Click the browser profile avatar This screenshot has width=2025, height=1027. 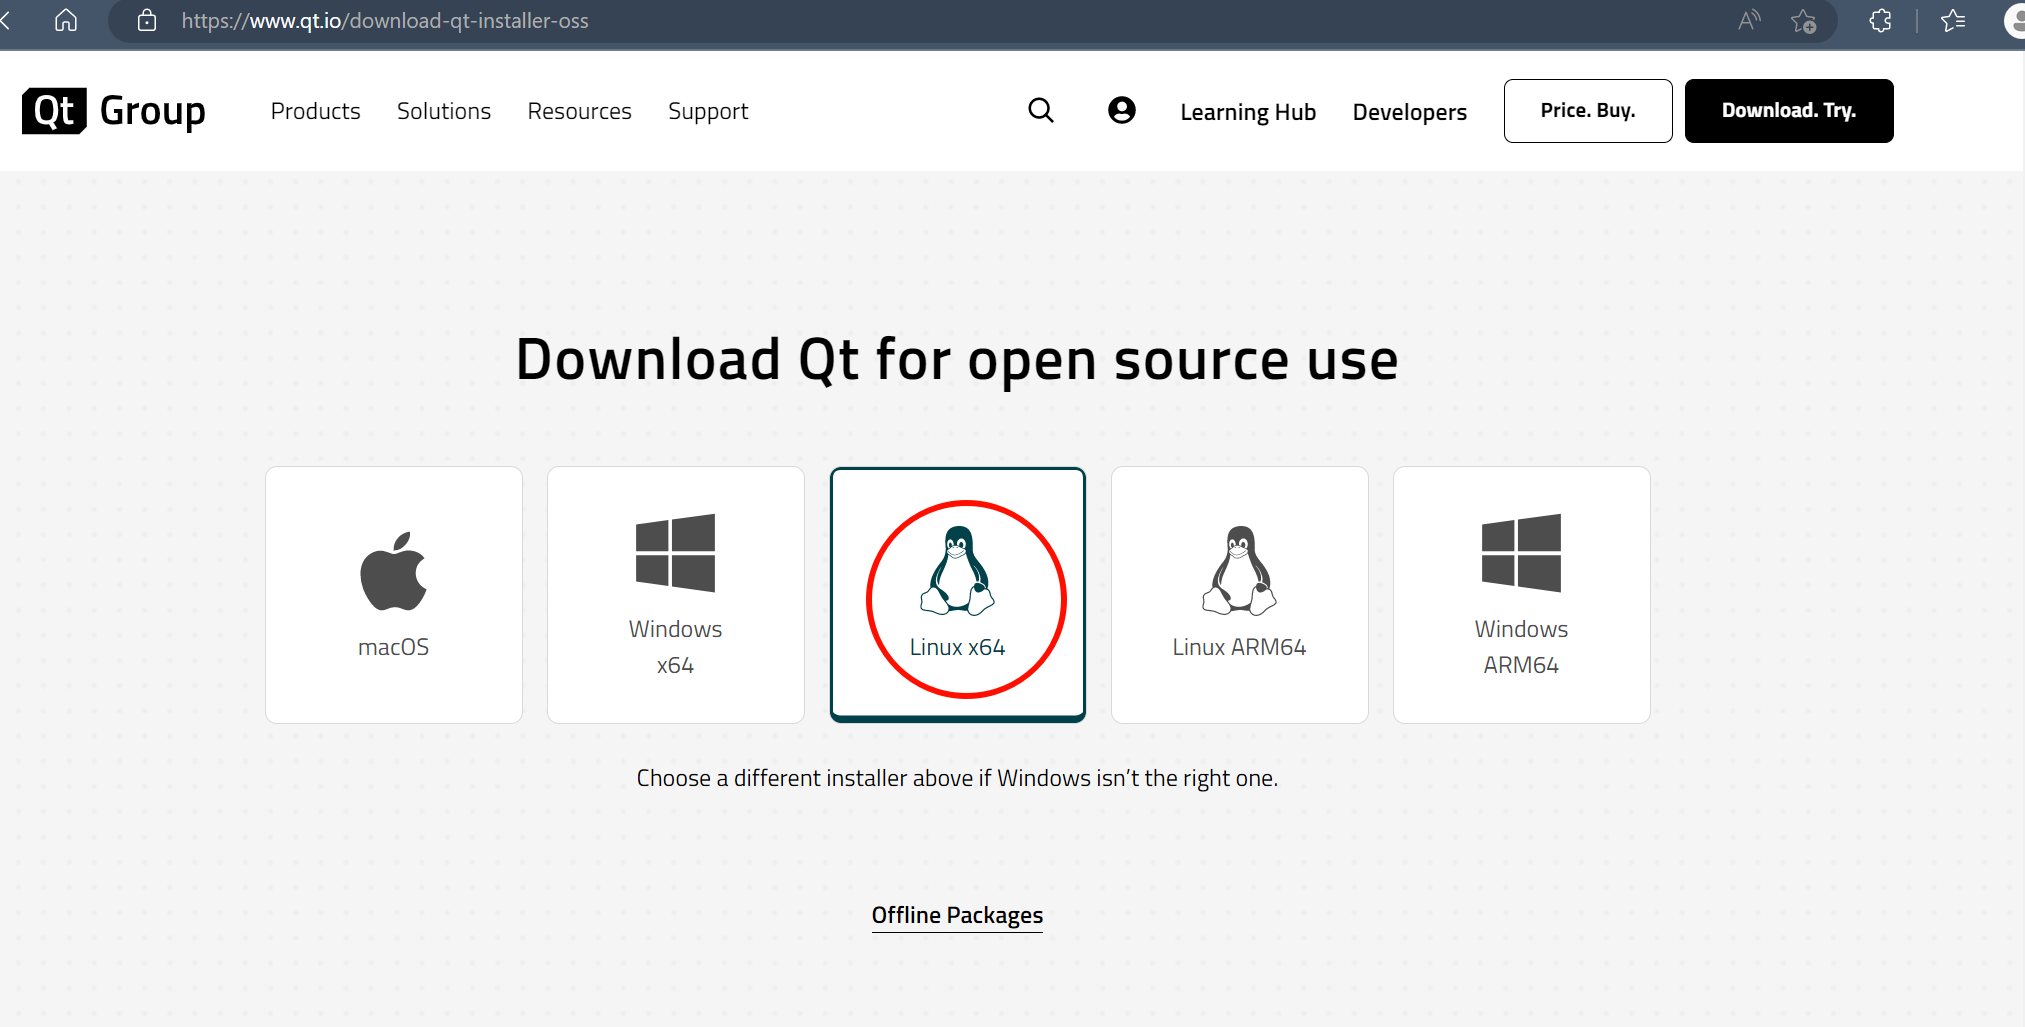click(2015, 20)
